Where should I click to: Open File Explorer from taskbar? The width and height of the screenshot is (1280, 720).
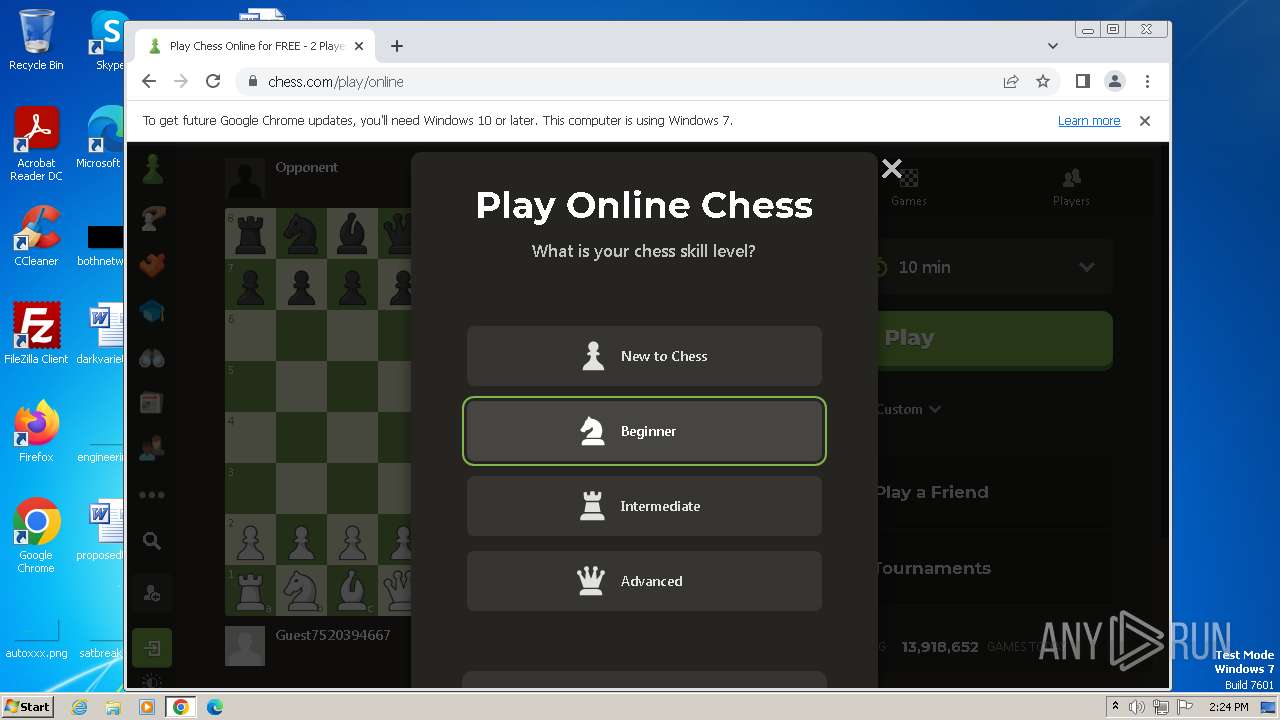click(x=113, y=707)
